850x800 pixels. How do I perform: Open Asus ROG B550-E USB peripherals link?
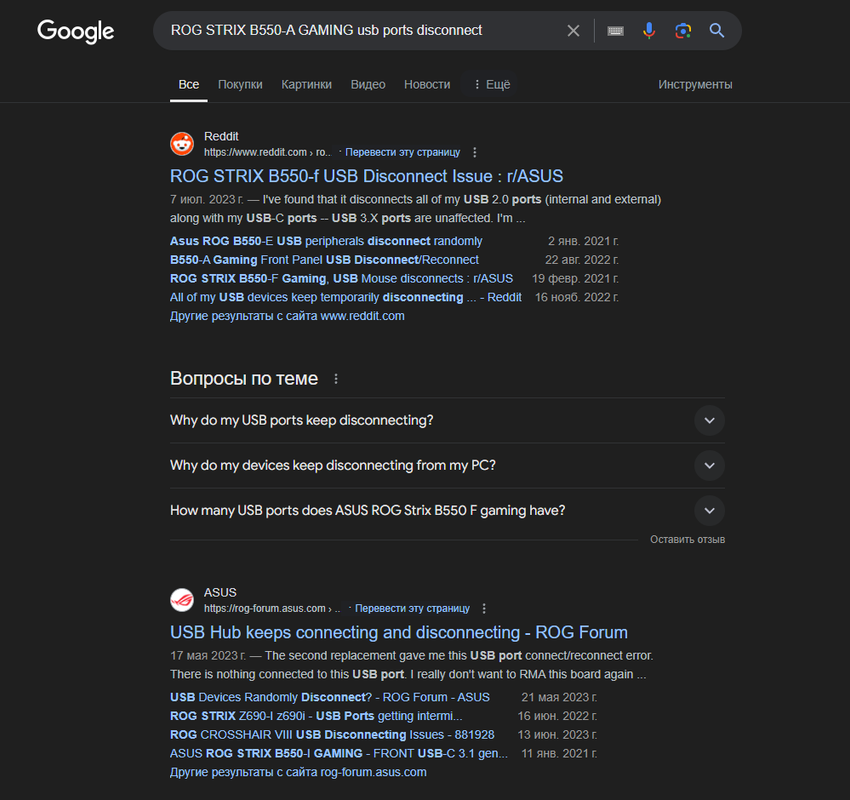326,241
